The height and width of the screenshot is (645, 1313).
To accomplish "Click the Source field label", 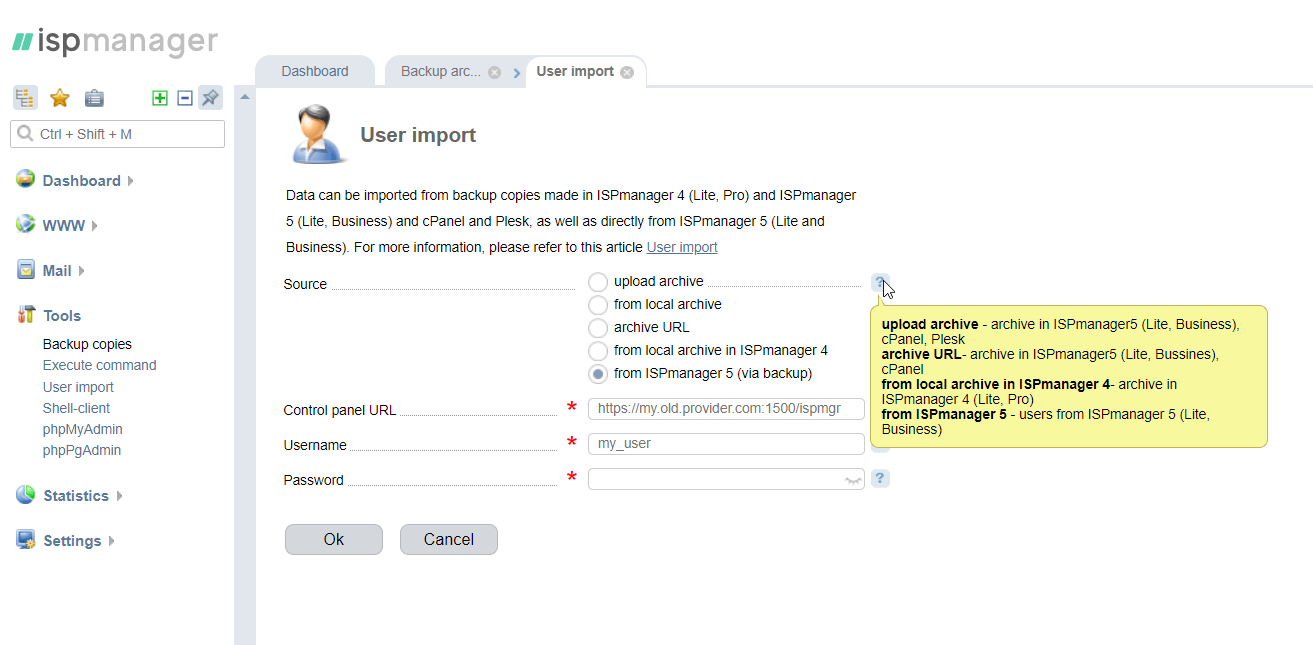I will pyautogui.click(x=305, y=284).
